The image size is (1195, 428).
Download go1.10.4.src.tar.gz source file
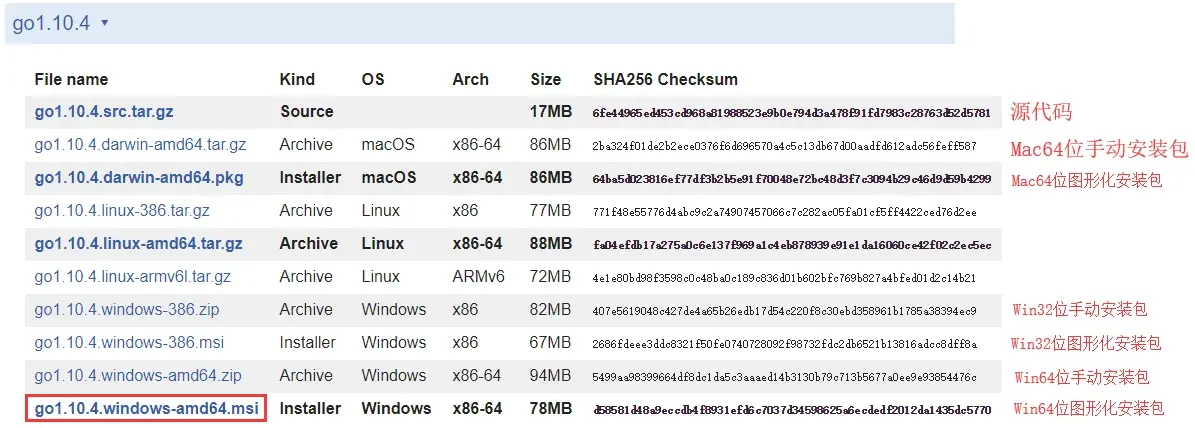104,111
